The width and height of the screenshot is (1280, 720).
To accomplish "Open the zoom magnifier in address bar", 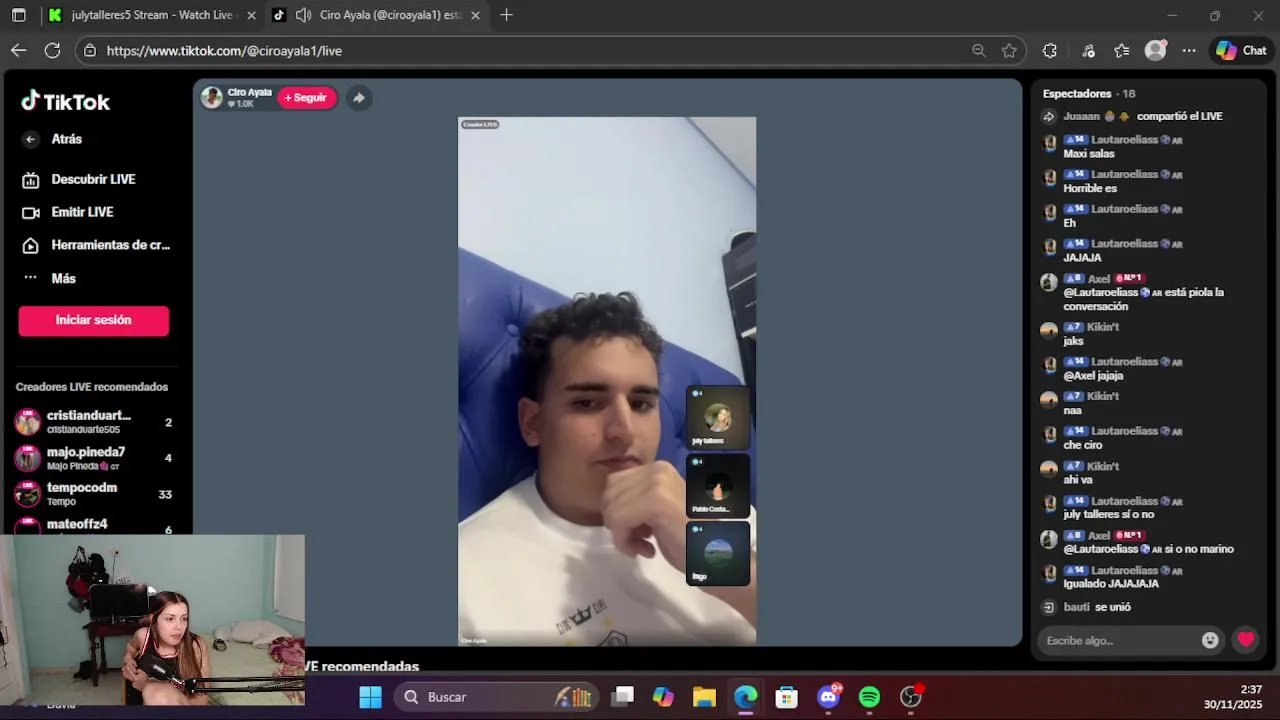I will point(978,50).
